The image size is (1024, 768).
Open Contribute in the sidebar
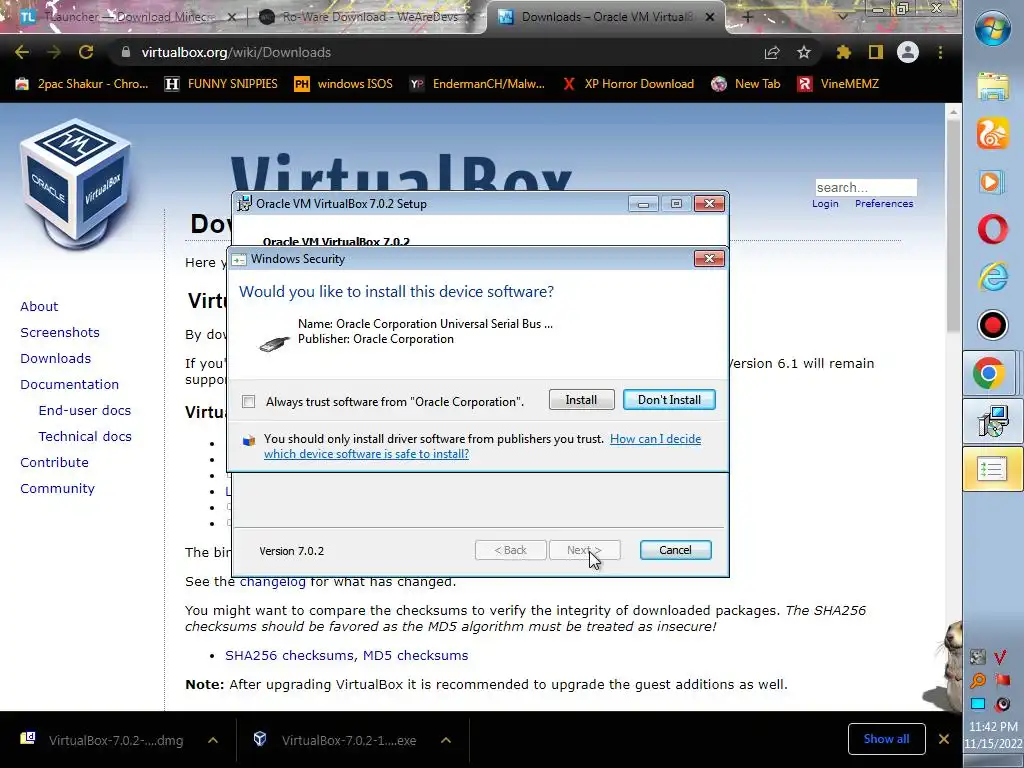[54, 462]
